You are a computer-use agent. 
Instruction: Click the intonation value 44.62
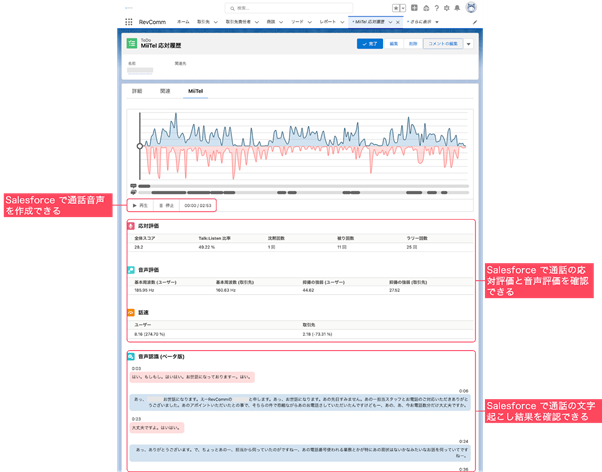[308, 290]
